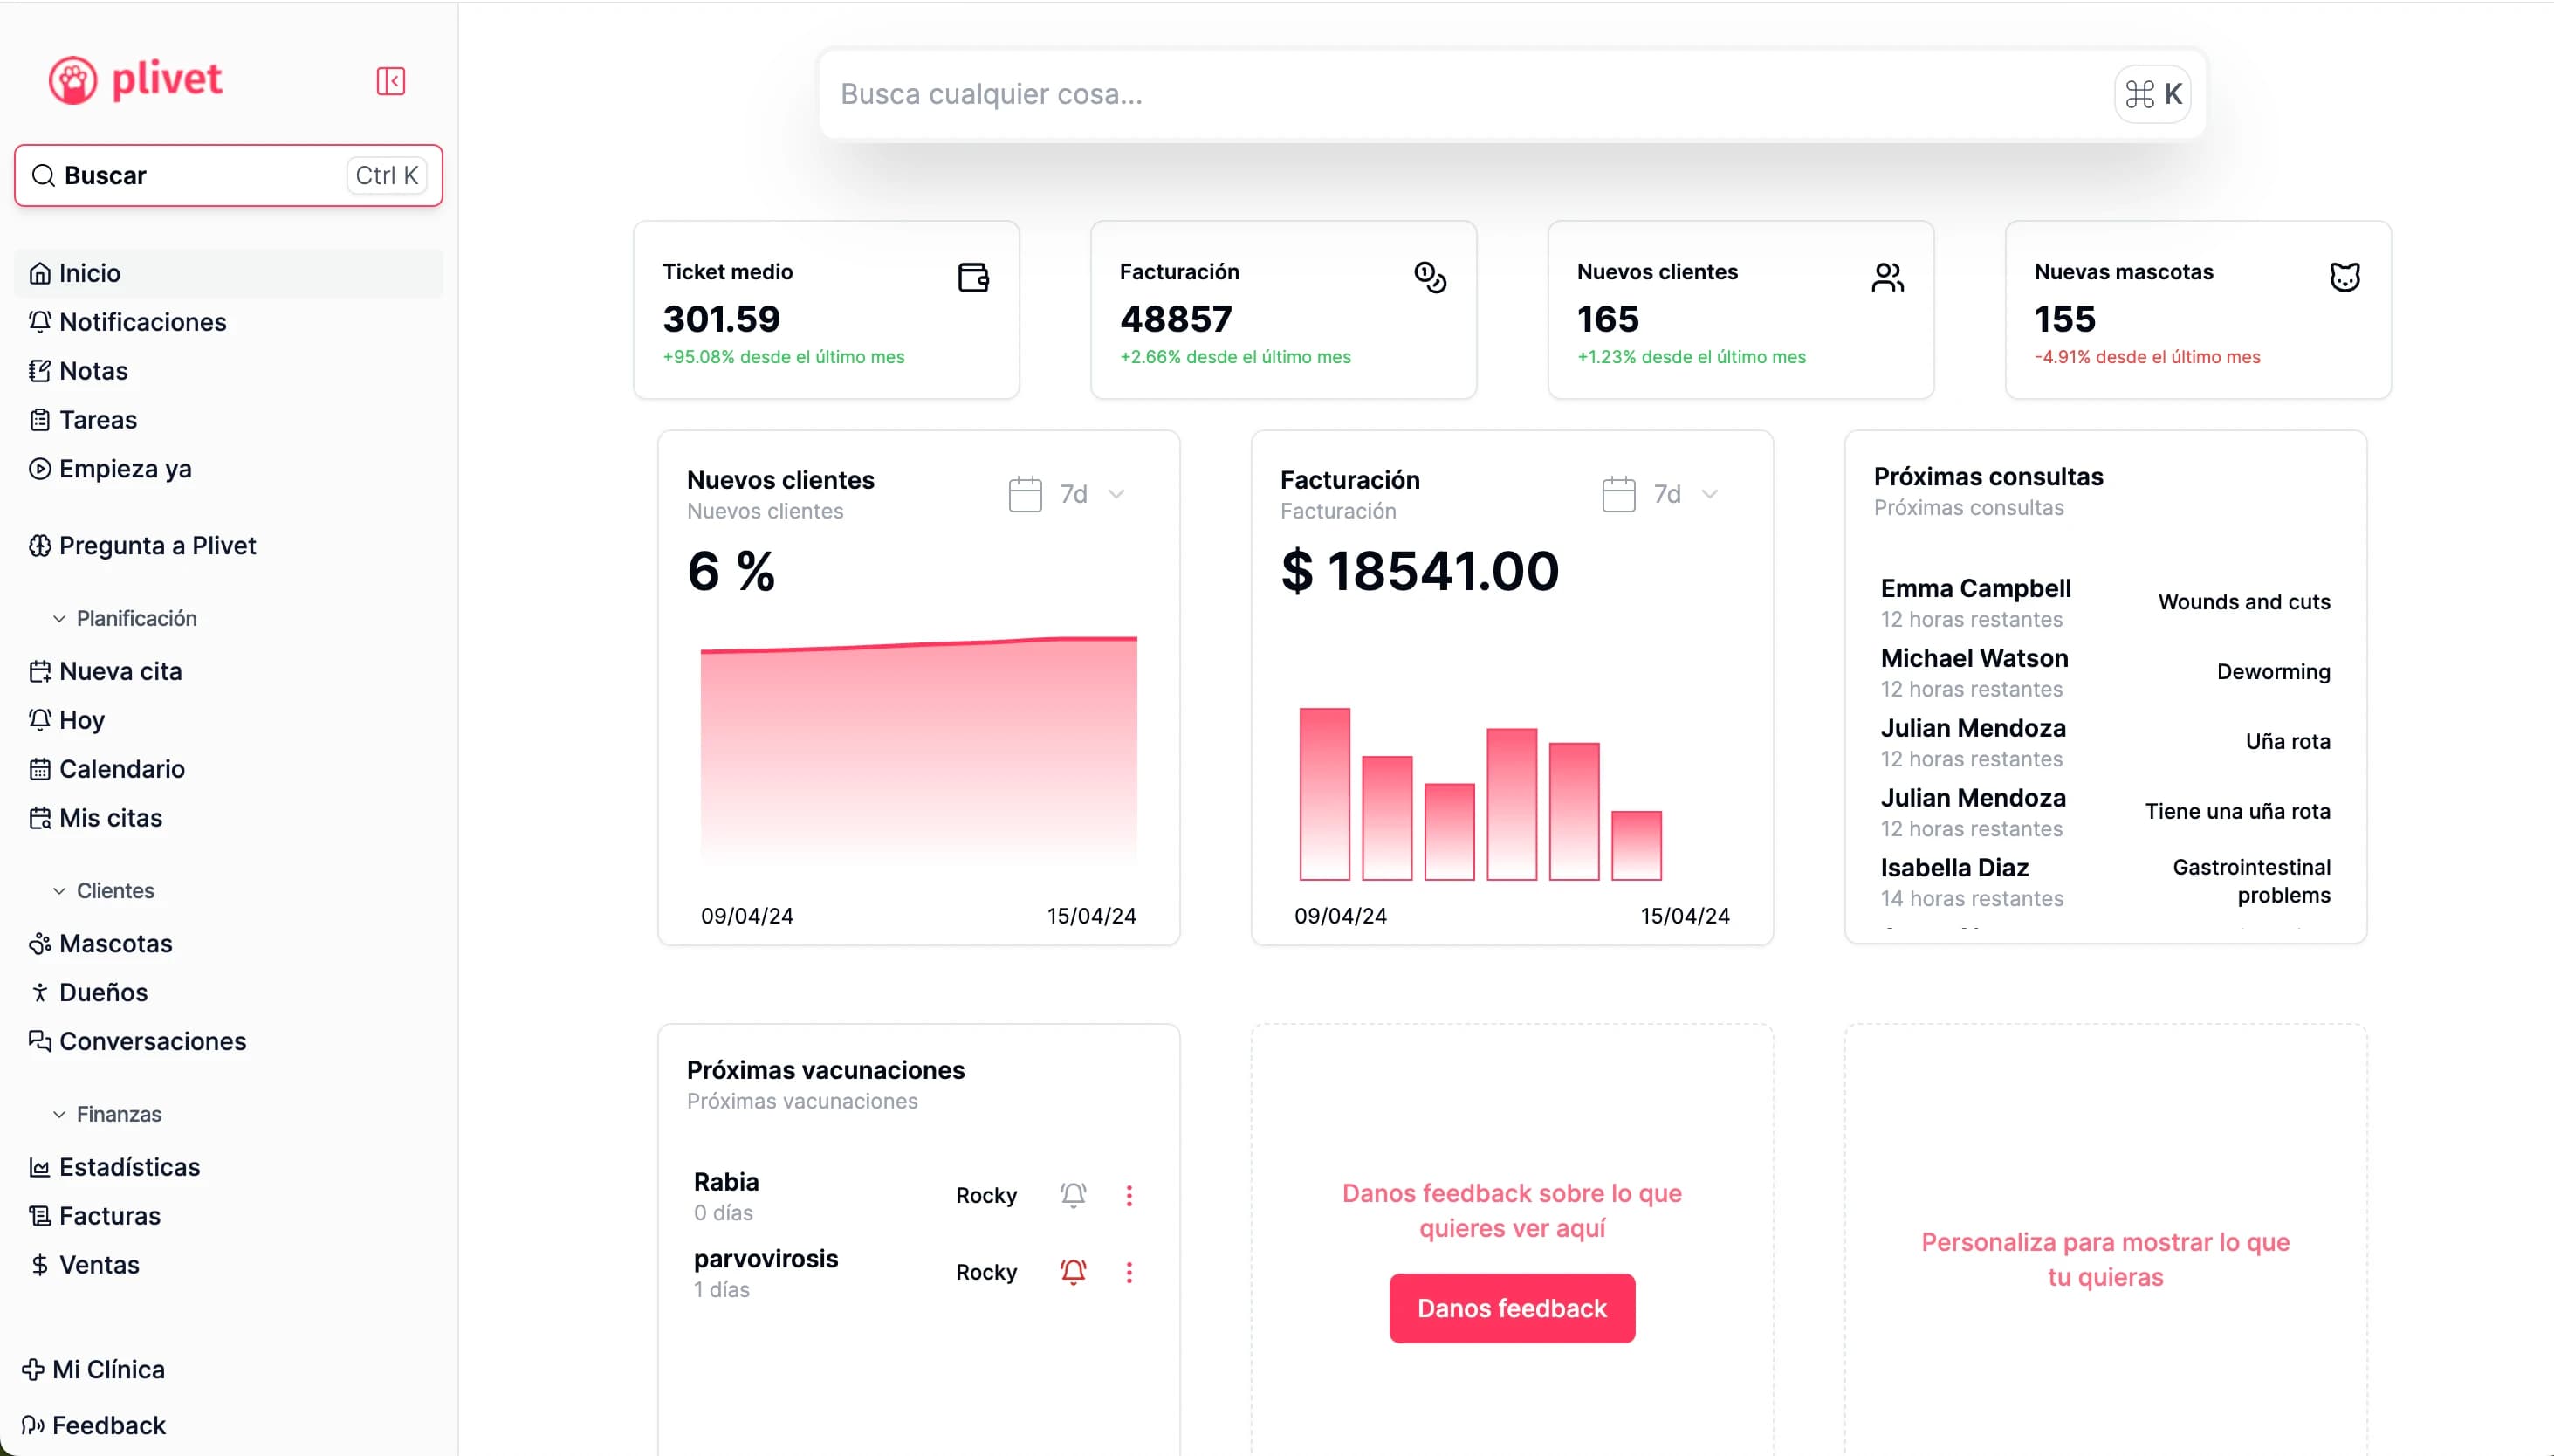
Task: Open Michael Watson's Deworming consultation
Action: tap(2105, 673)
